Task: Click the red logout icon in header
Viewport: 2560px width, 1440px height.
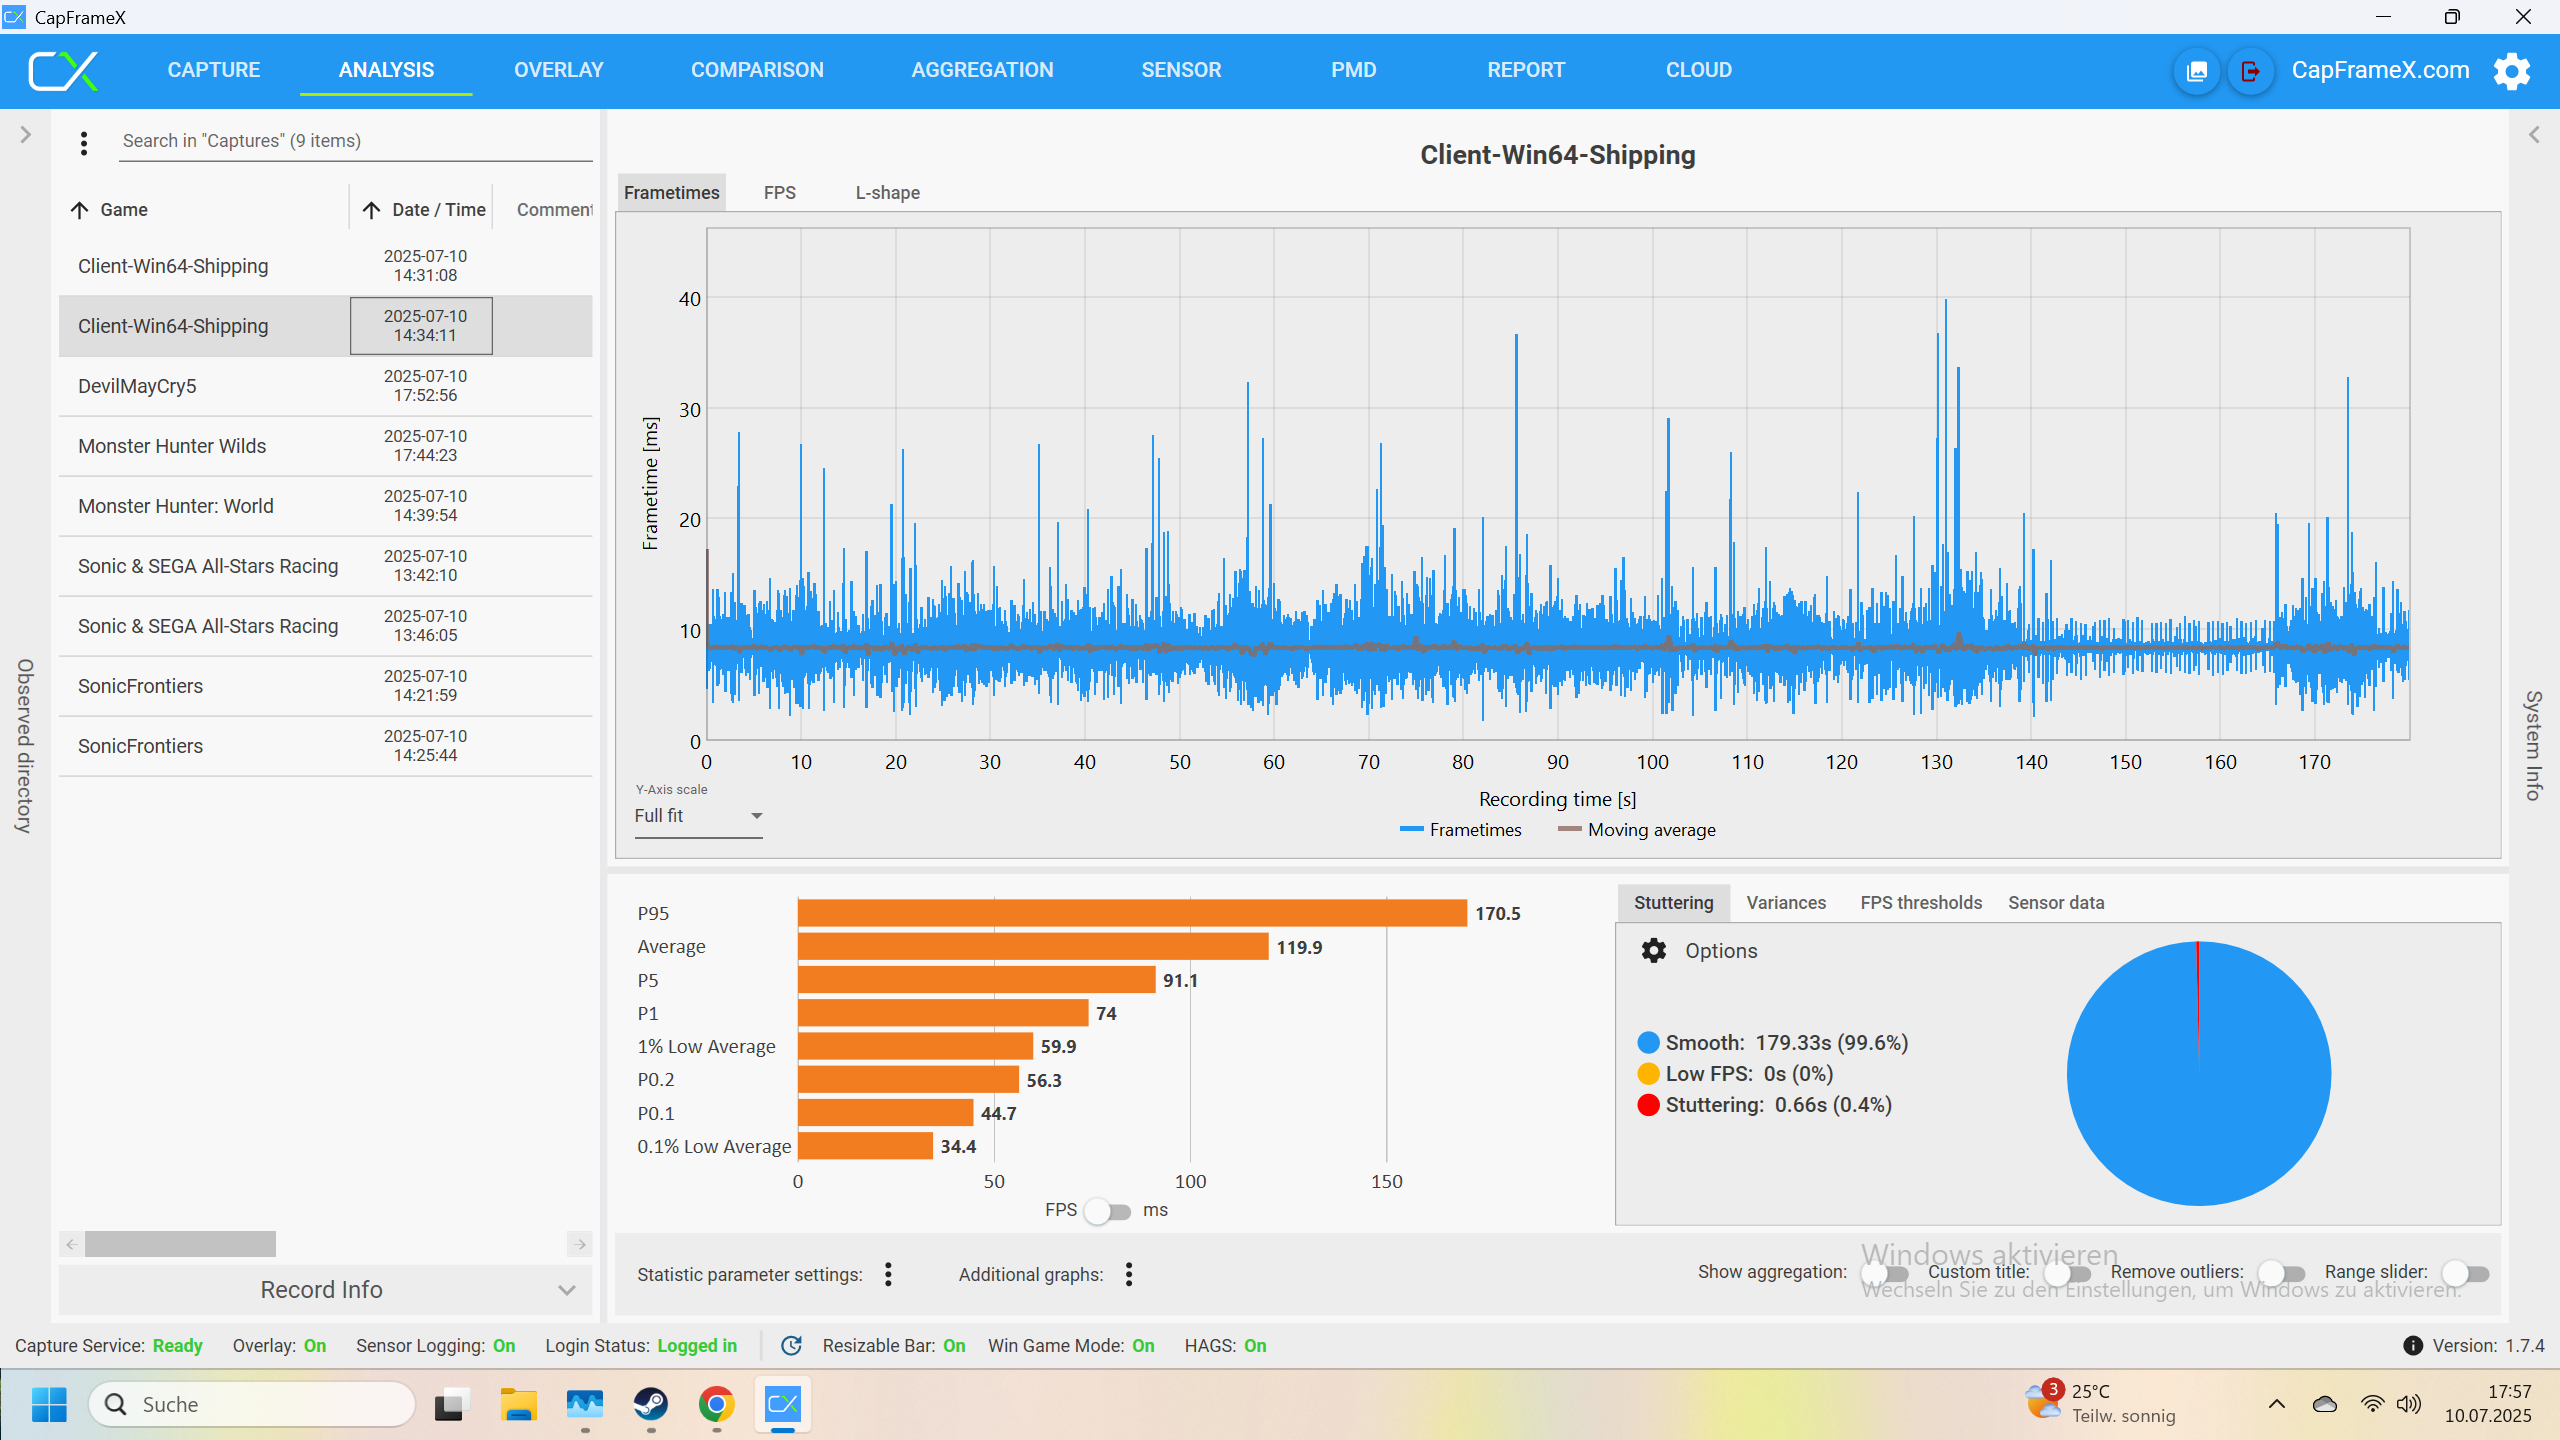Action: pos(2250,71)
